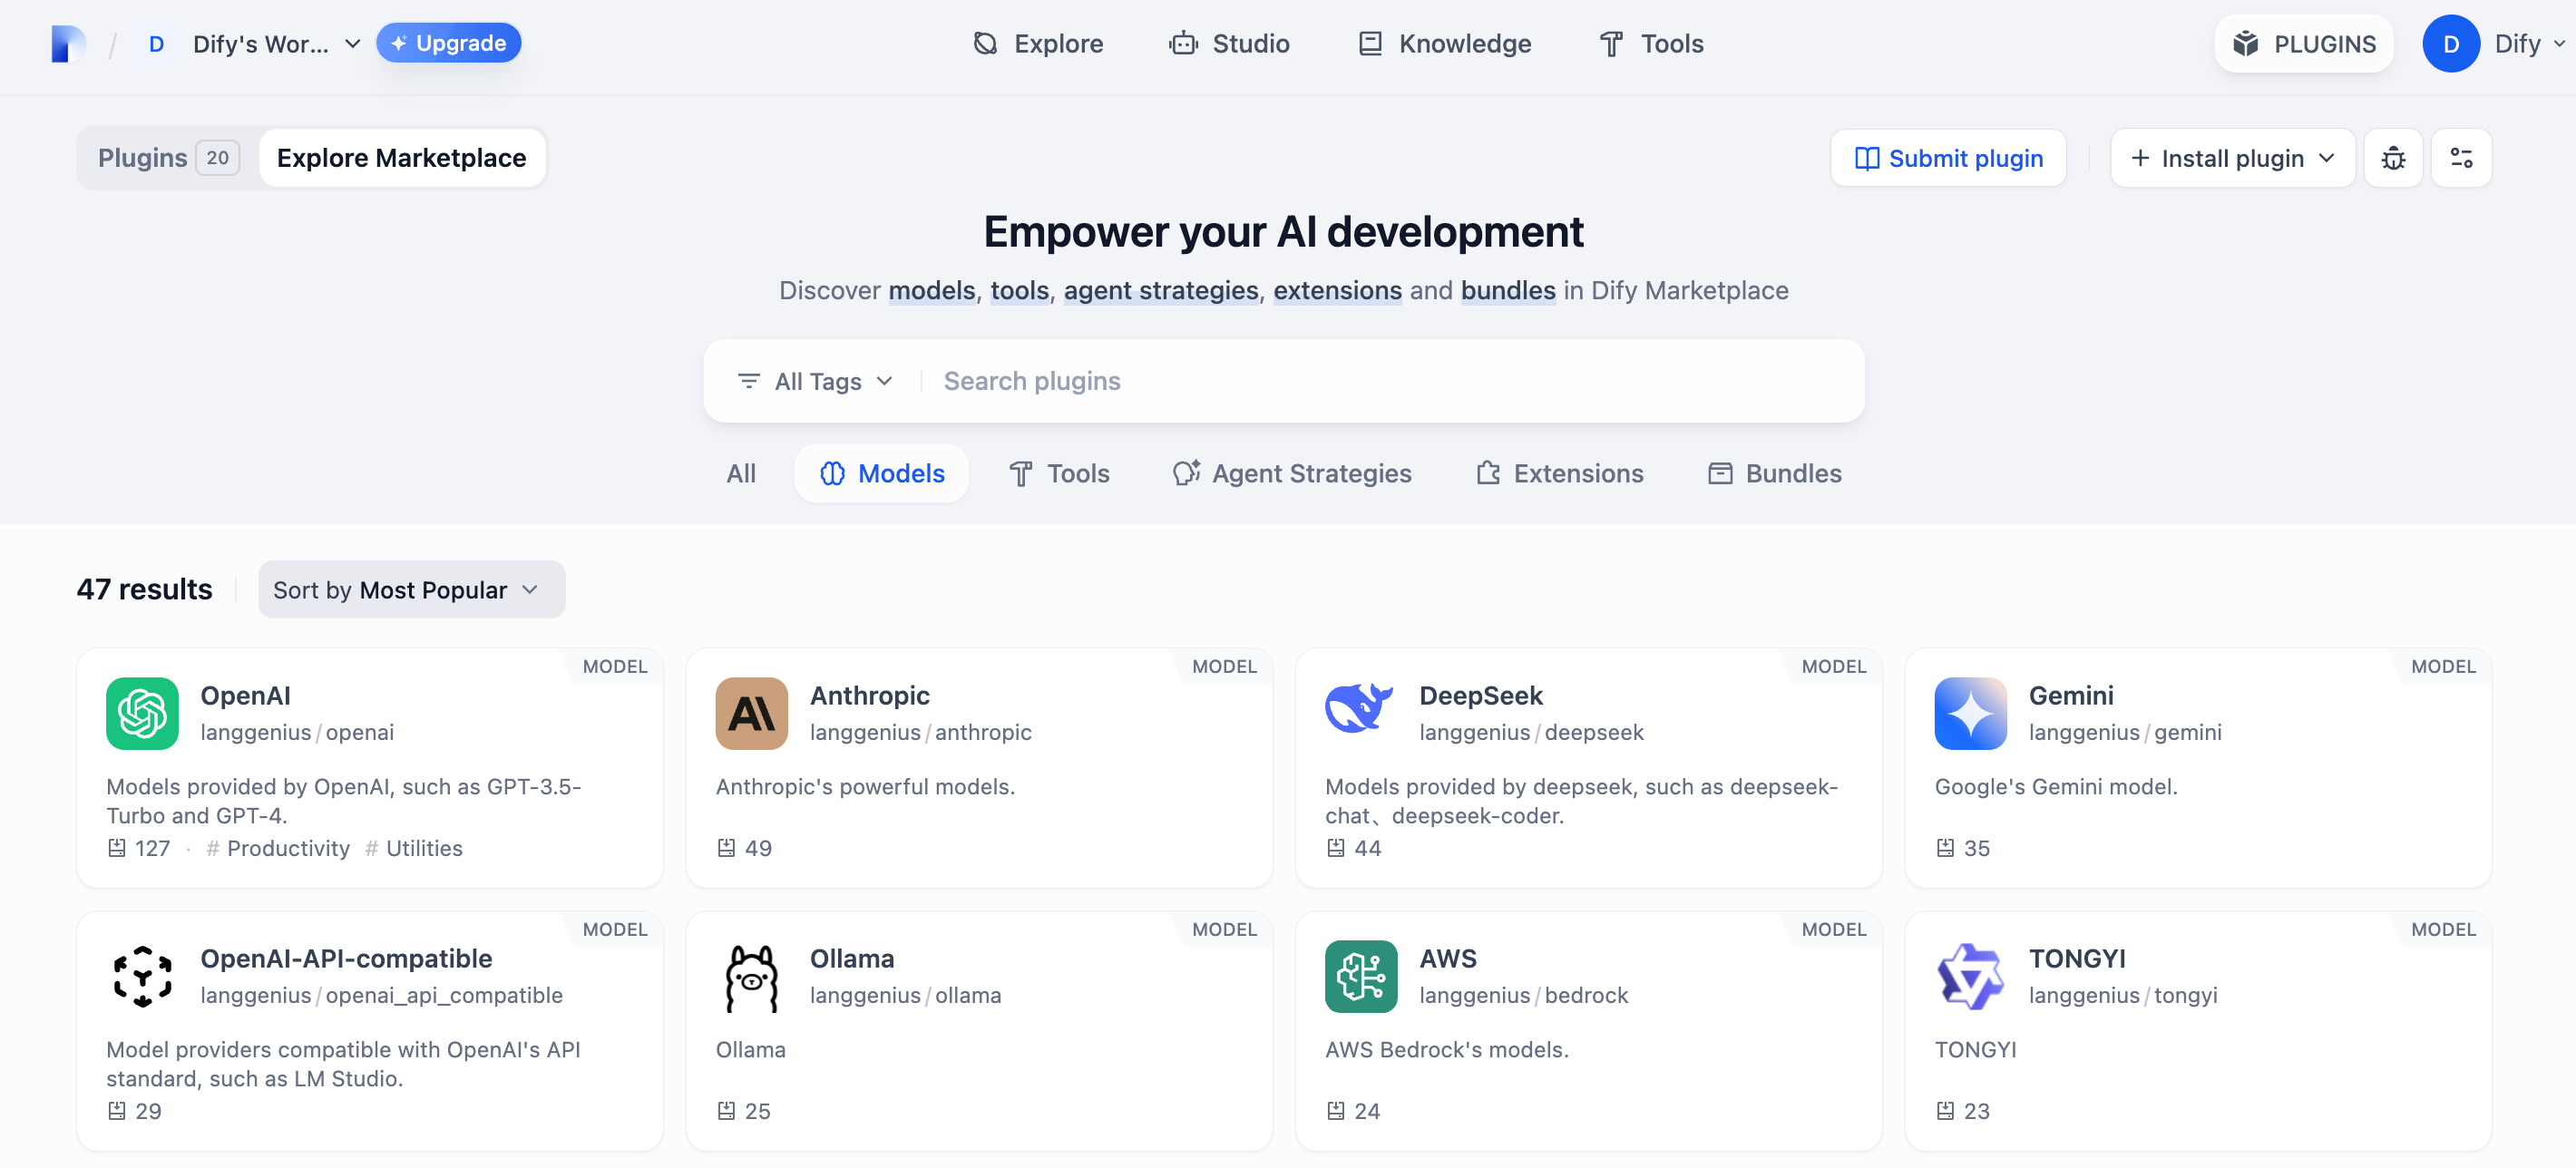
Task: Click the OpenAI-API-compatible plugin icon
Action: (142, 976)
